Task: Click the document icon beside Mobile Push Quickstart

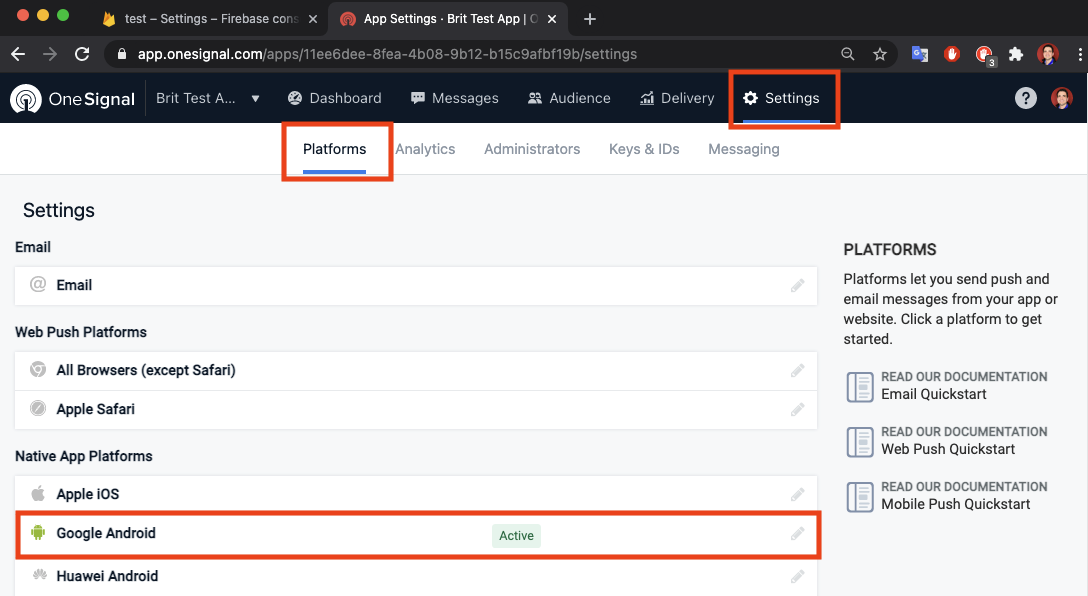Action: (860, 497)
